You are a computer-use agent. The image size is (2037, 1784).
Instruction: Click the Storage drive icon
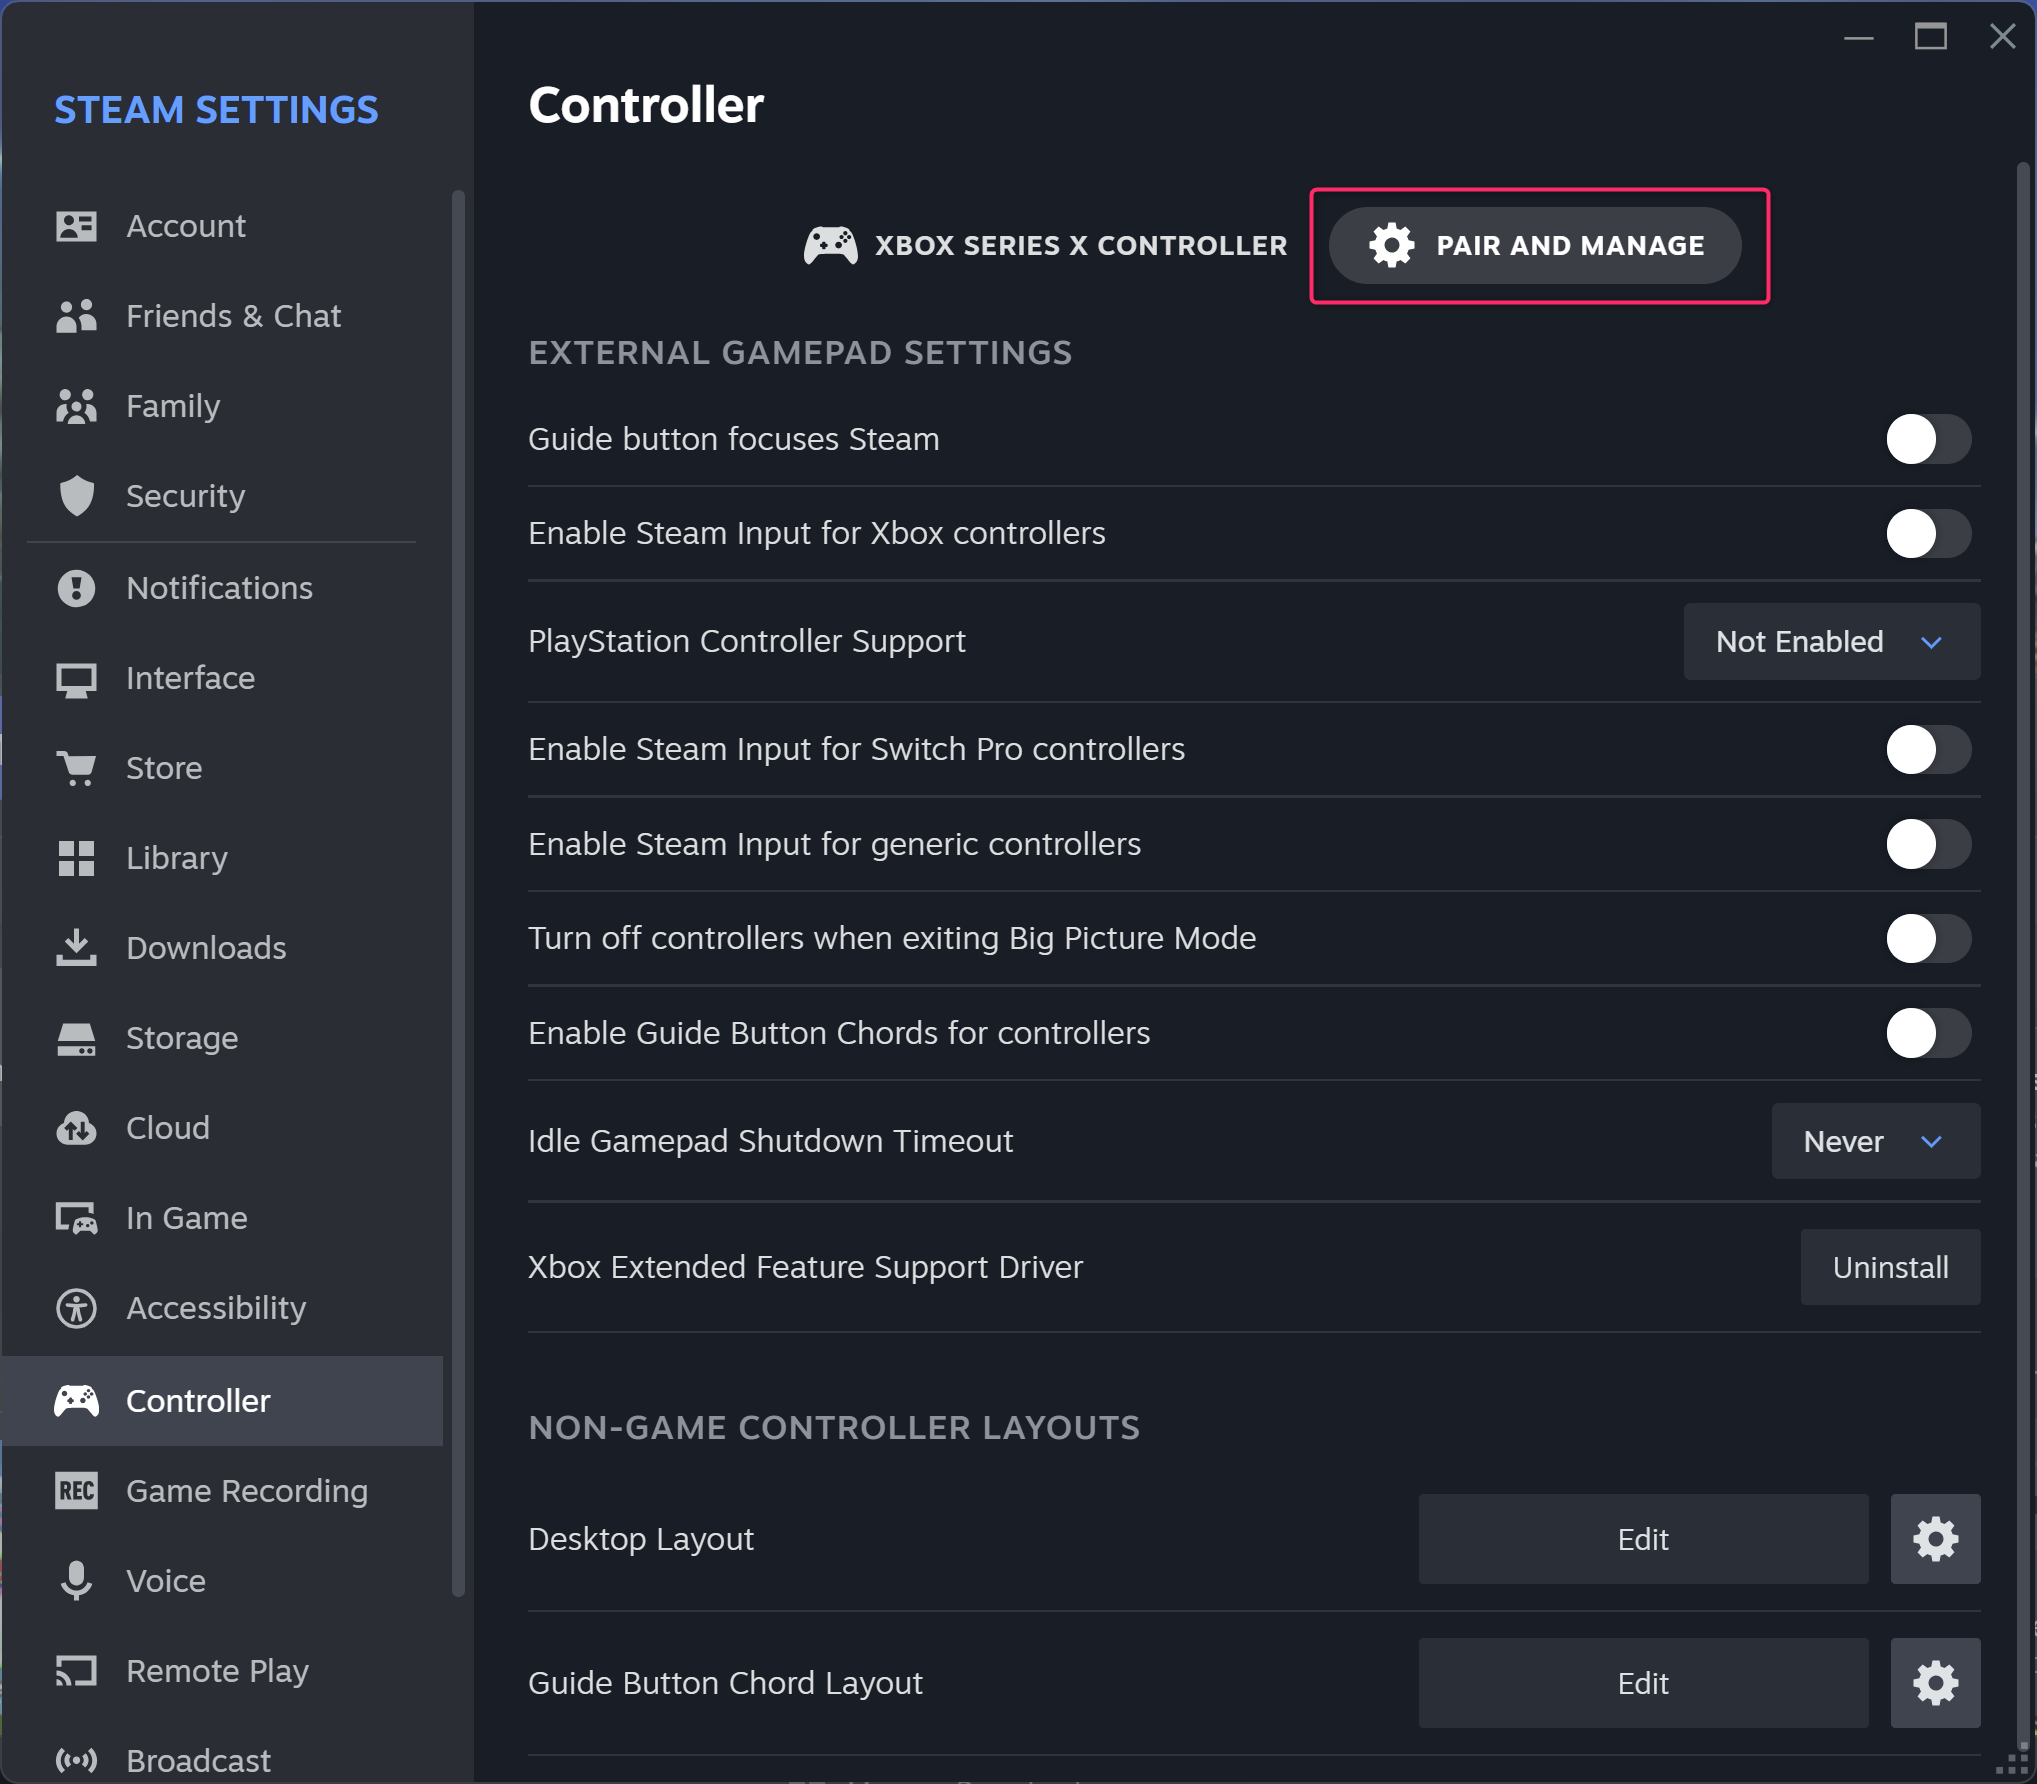76,1038
